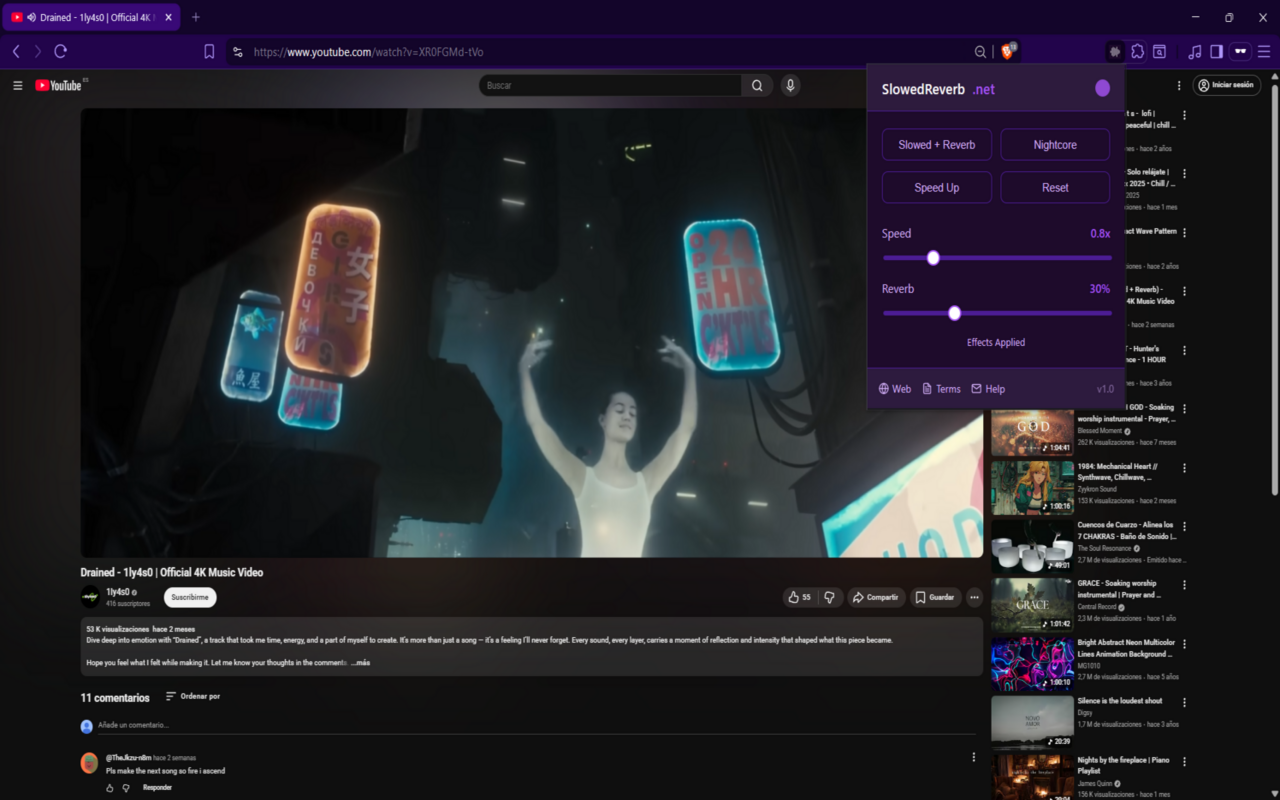
Task: Open options for Silence is the loudest shout
Action: pyautogui.click(x=1185, y=703)
